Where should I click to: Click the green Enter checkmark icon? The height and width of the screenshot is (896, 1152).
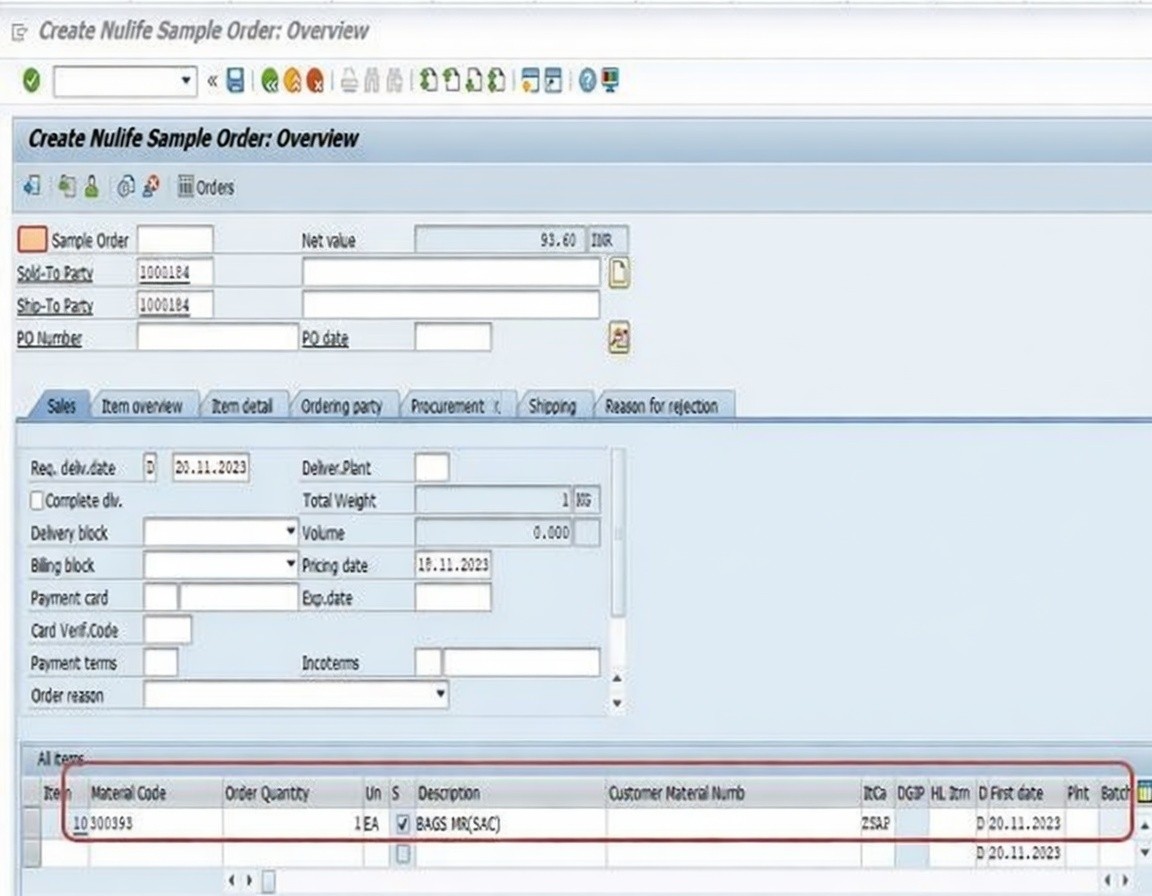(31, 81)
